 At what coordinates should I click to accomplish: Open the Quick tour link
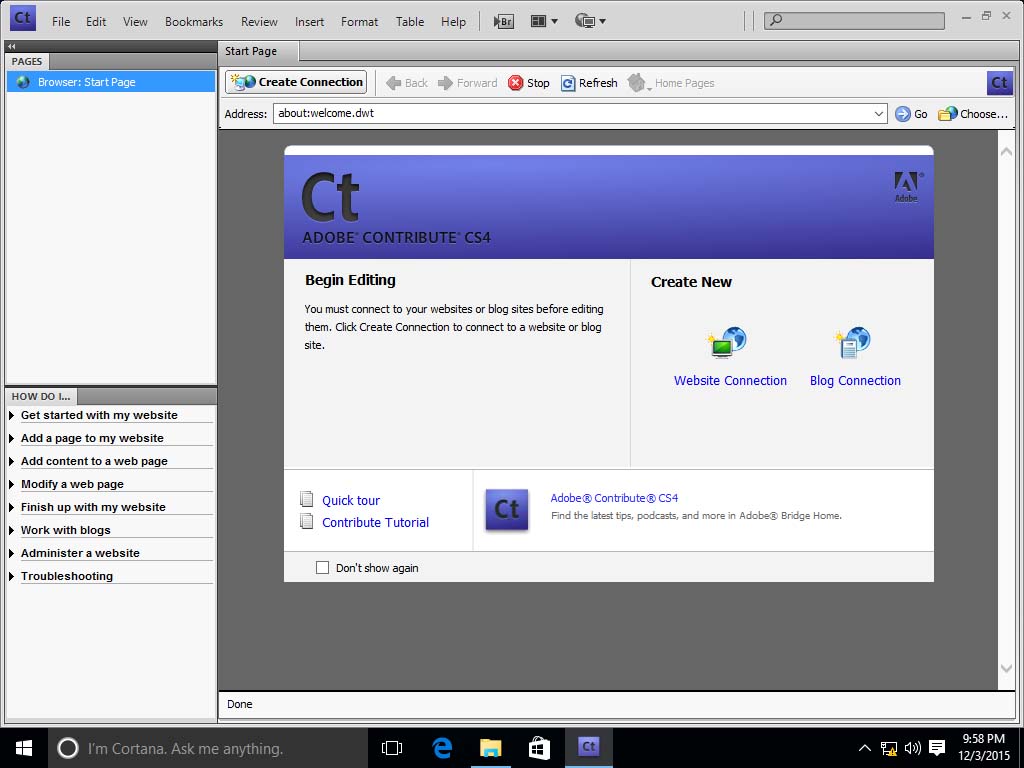click(x=351, y=501)
